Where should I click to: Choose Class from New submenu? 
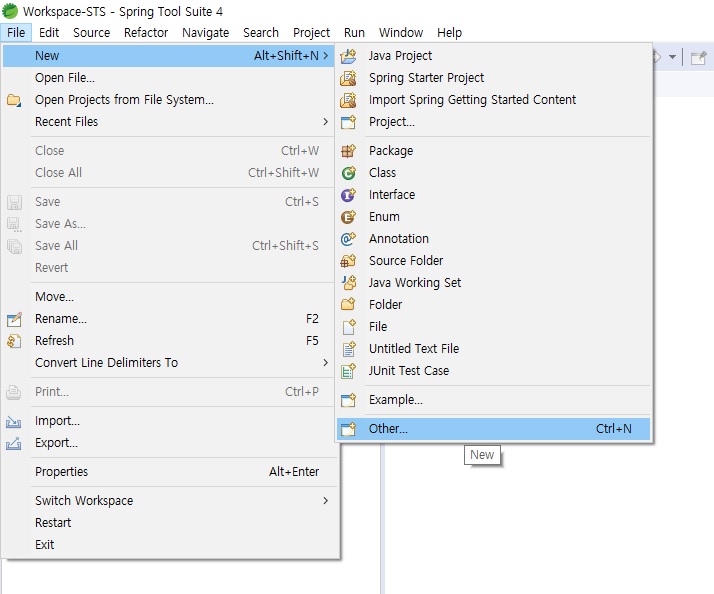click(x=494, y=173)
